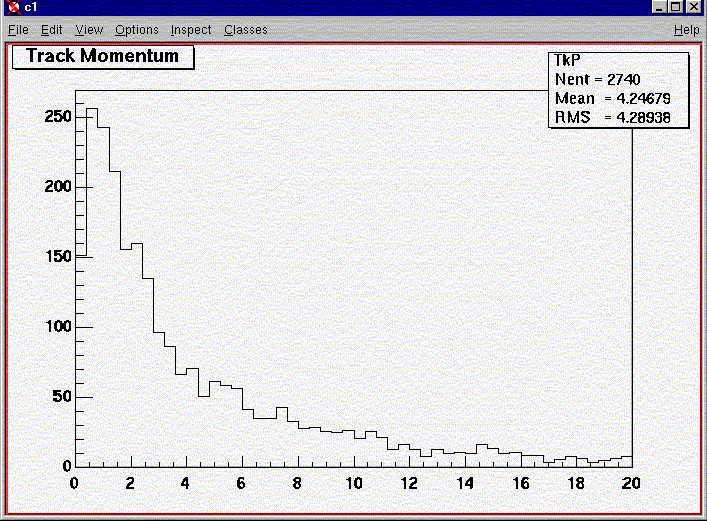Click the c1 window system icon
This screenshot has width=707, height=521.
pyautogui.click(x=12, y=8)
